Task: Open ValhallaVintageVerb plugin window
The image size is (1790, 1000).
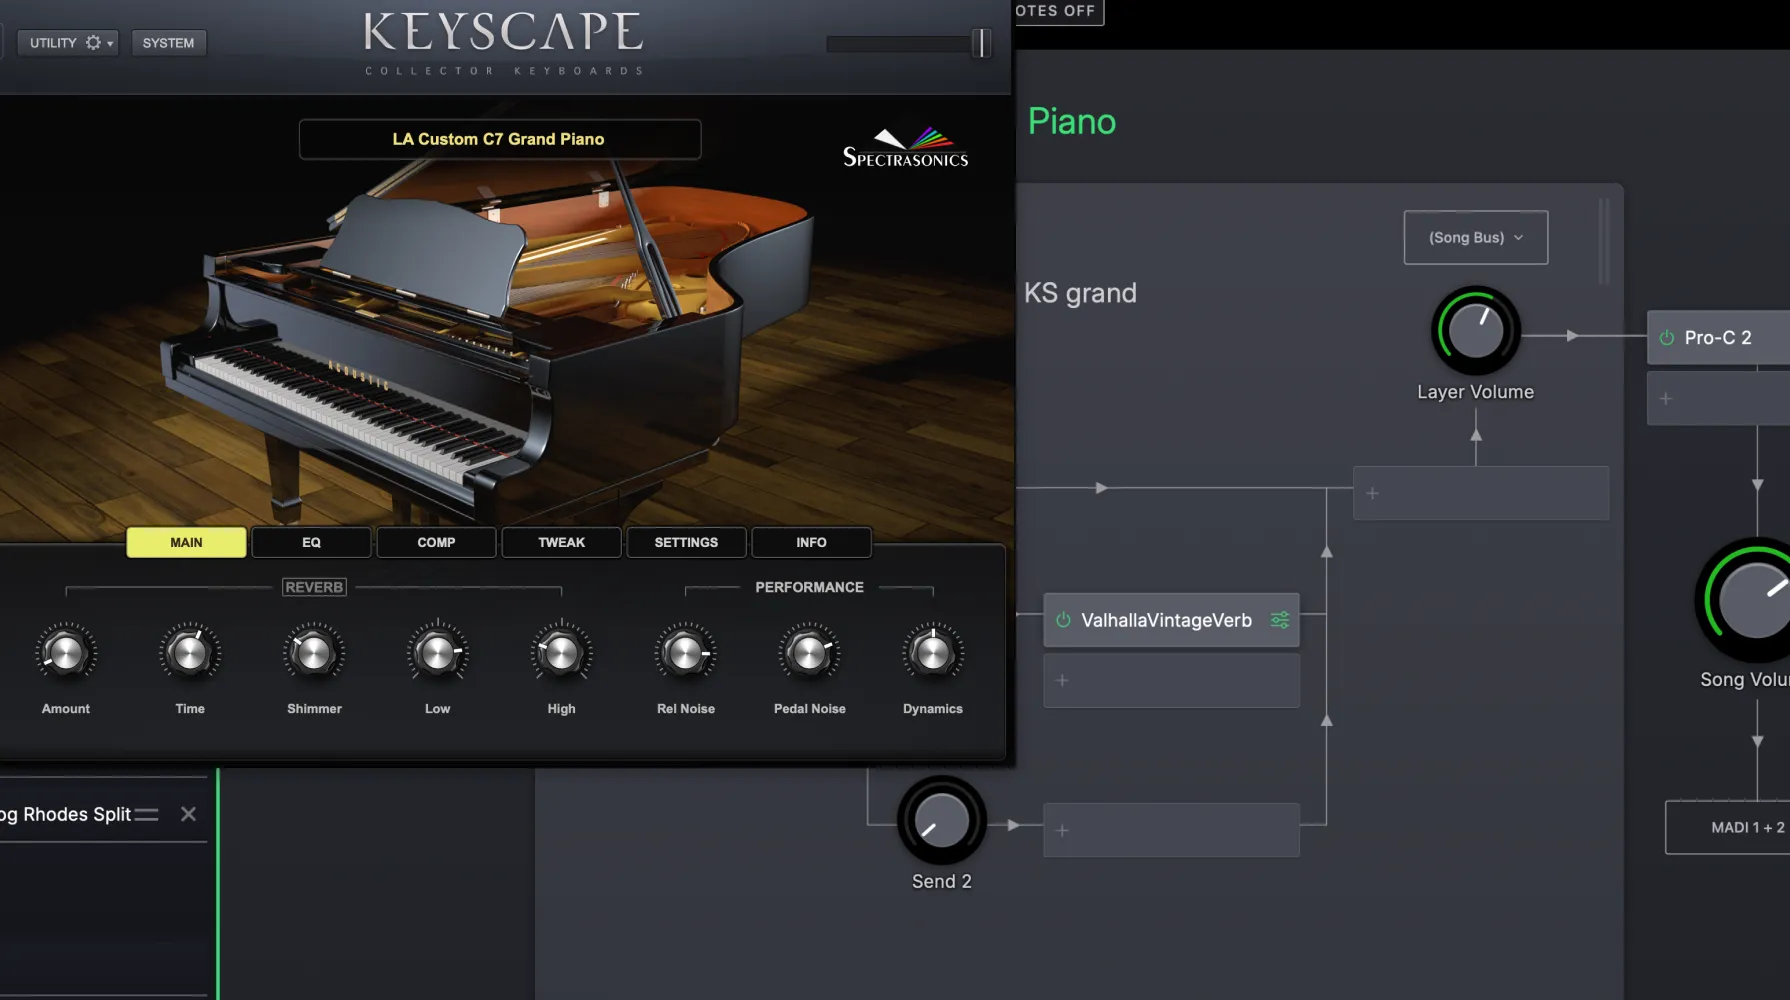Action: coord(1166,620)
